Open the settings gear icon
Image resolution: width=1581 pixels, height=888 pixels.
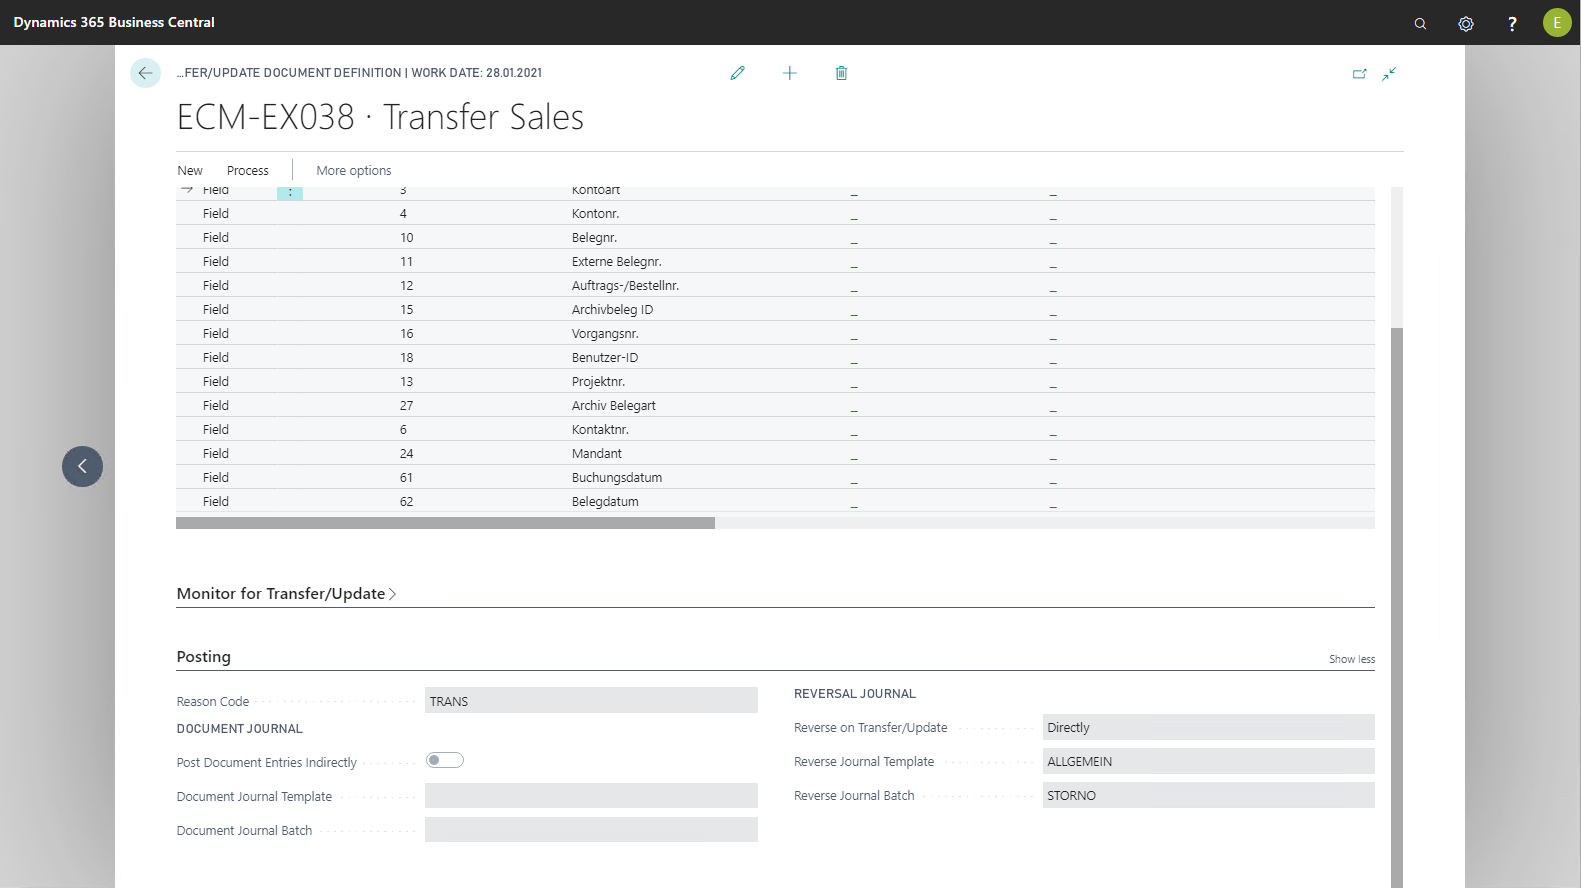pos(1466,23)
